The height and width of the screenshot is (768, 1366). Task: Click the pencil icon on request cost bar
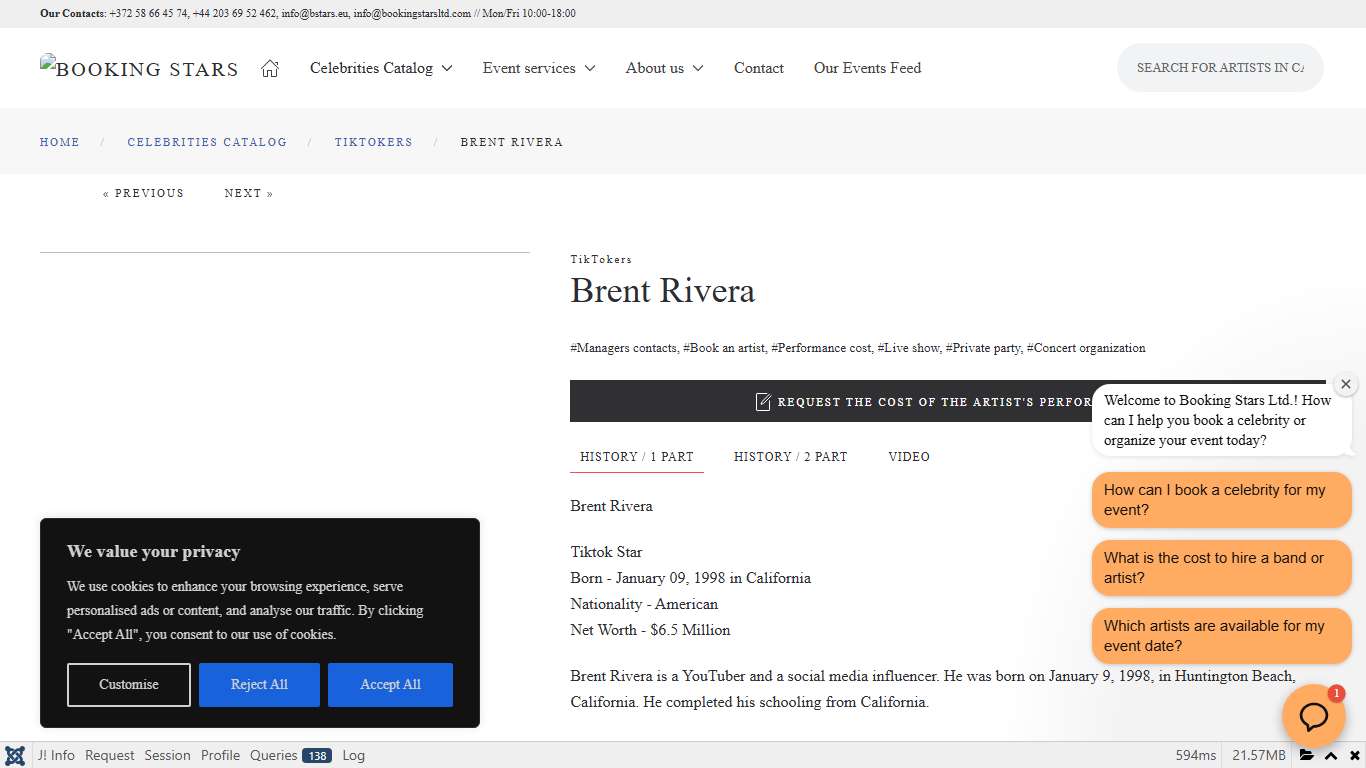[x=762, y=401]
